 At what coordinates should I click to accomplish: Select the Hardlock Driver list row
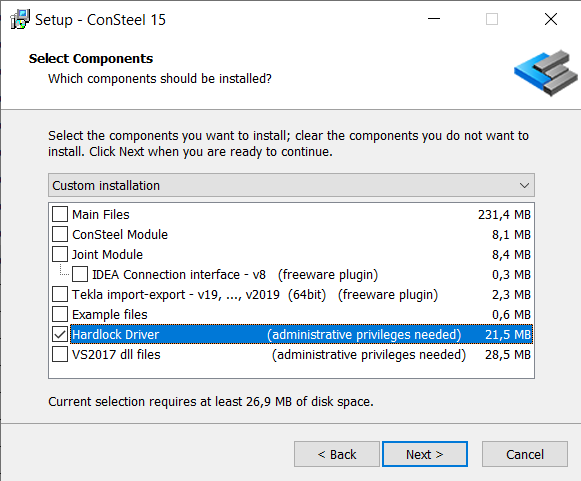point(301,334)
